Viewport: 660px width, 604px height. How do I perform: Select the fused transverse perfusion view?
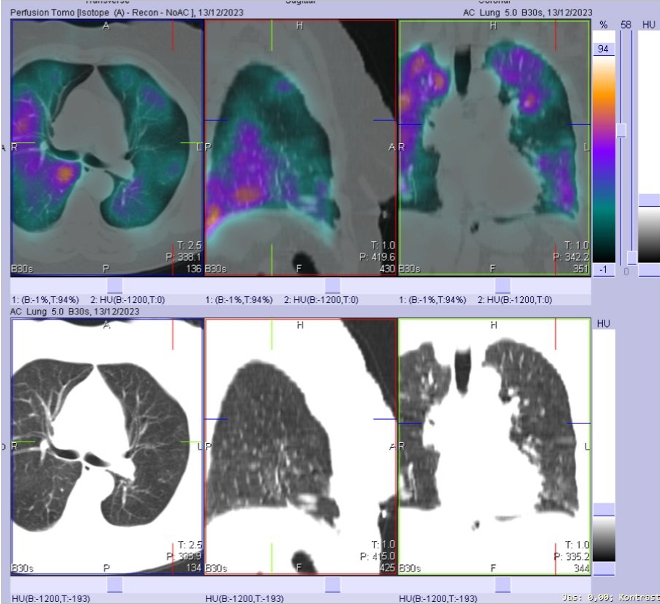click(107, 148)
